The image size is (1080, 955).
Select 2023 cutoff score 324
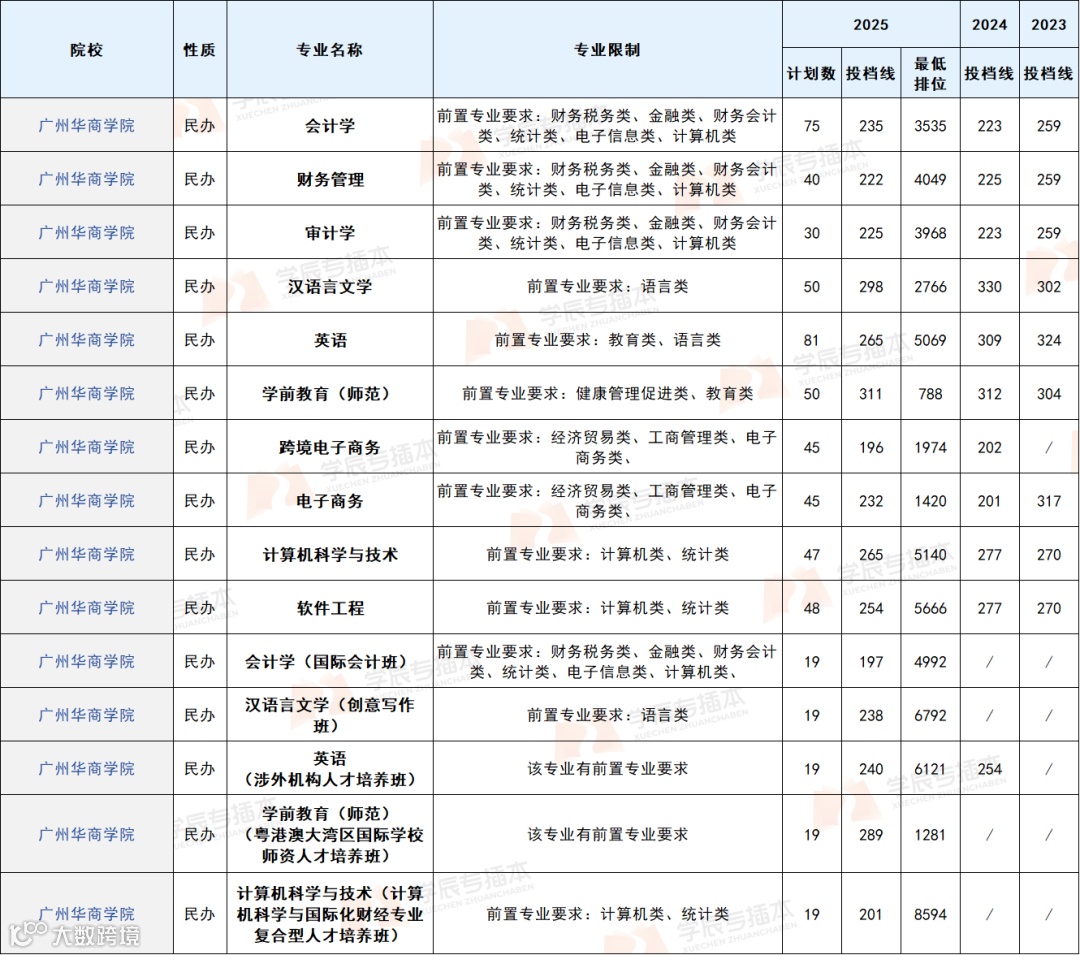point(1048,339)
